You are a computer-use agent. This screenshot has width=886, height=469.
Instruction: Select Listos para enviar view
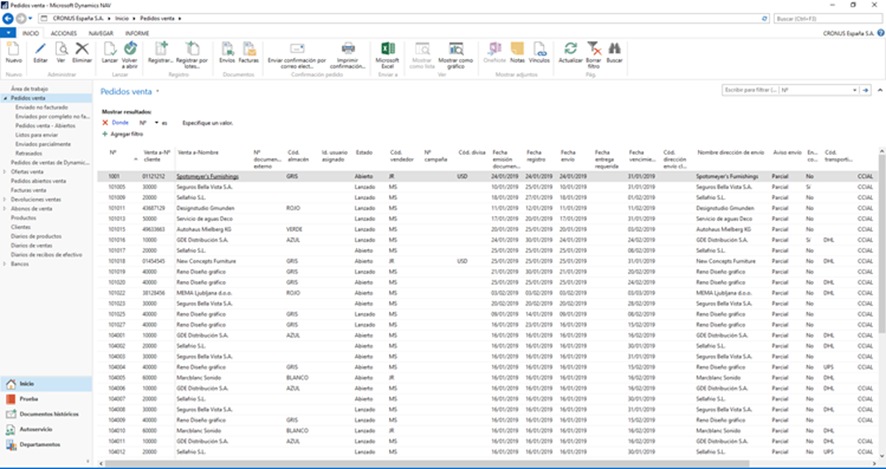pos(37,135)
